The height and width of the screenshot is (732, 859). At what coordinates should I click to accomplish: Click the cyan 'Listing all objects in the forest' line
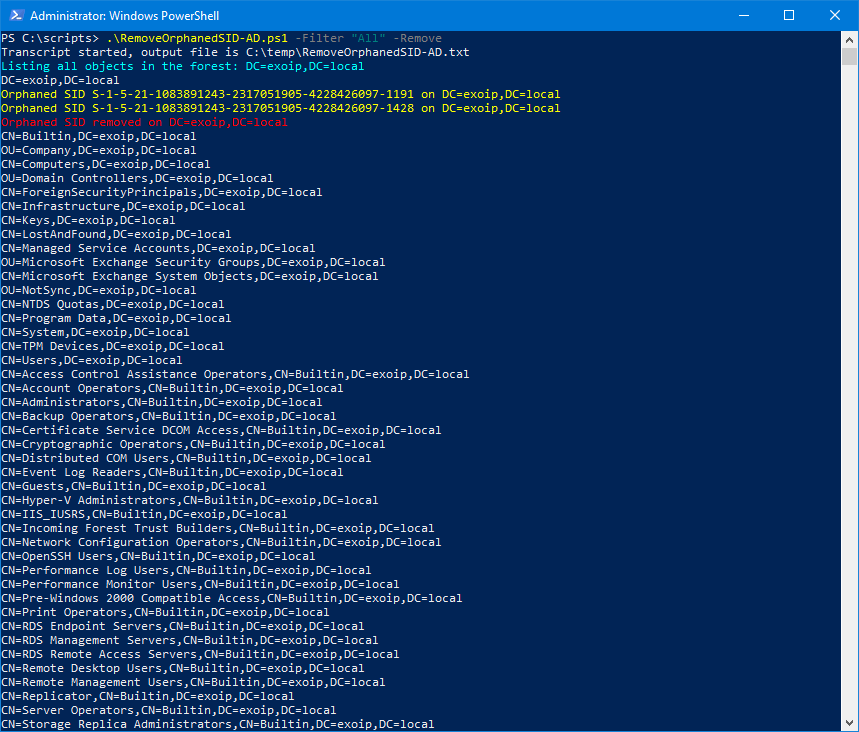[x=182, y=66]
